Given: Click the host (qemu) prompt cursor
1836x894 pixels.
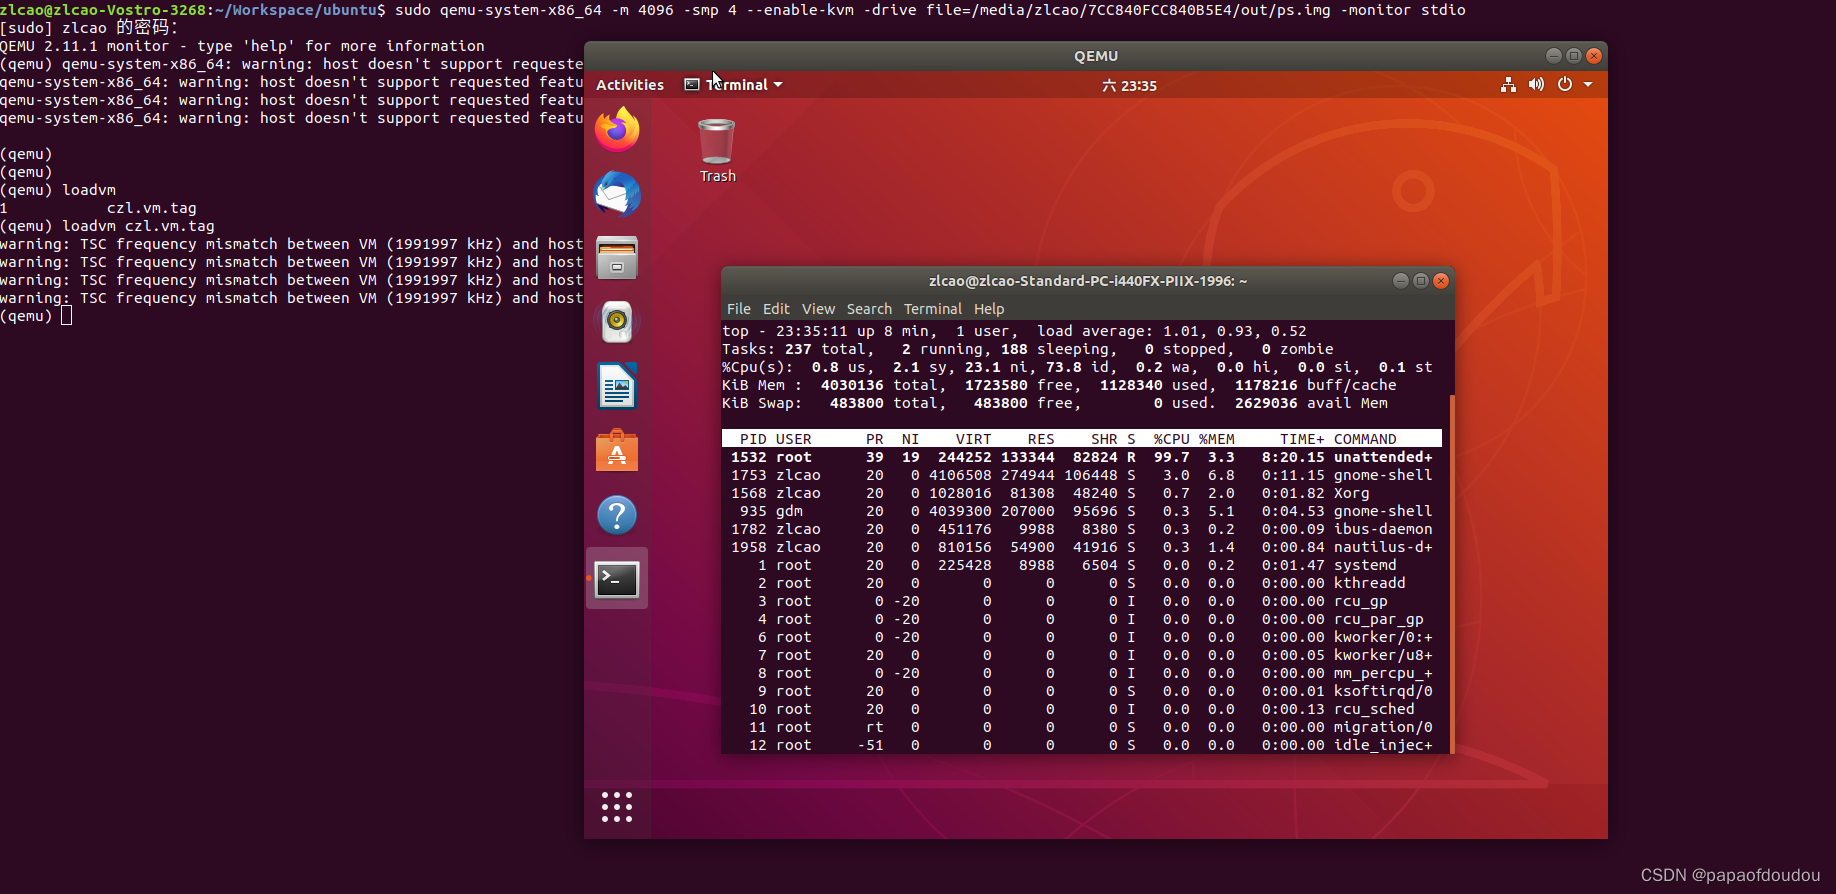Looking at the screenshot, I should tap(66, 316).
